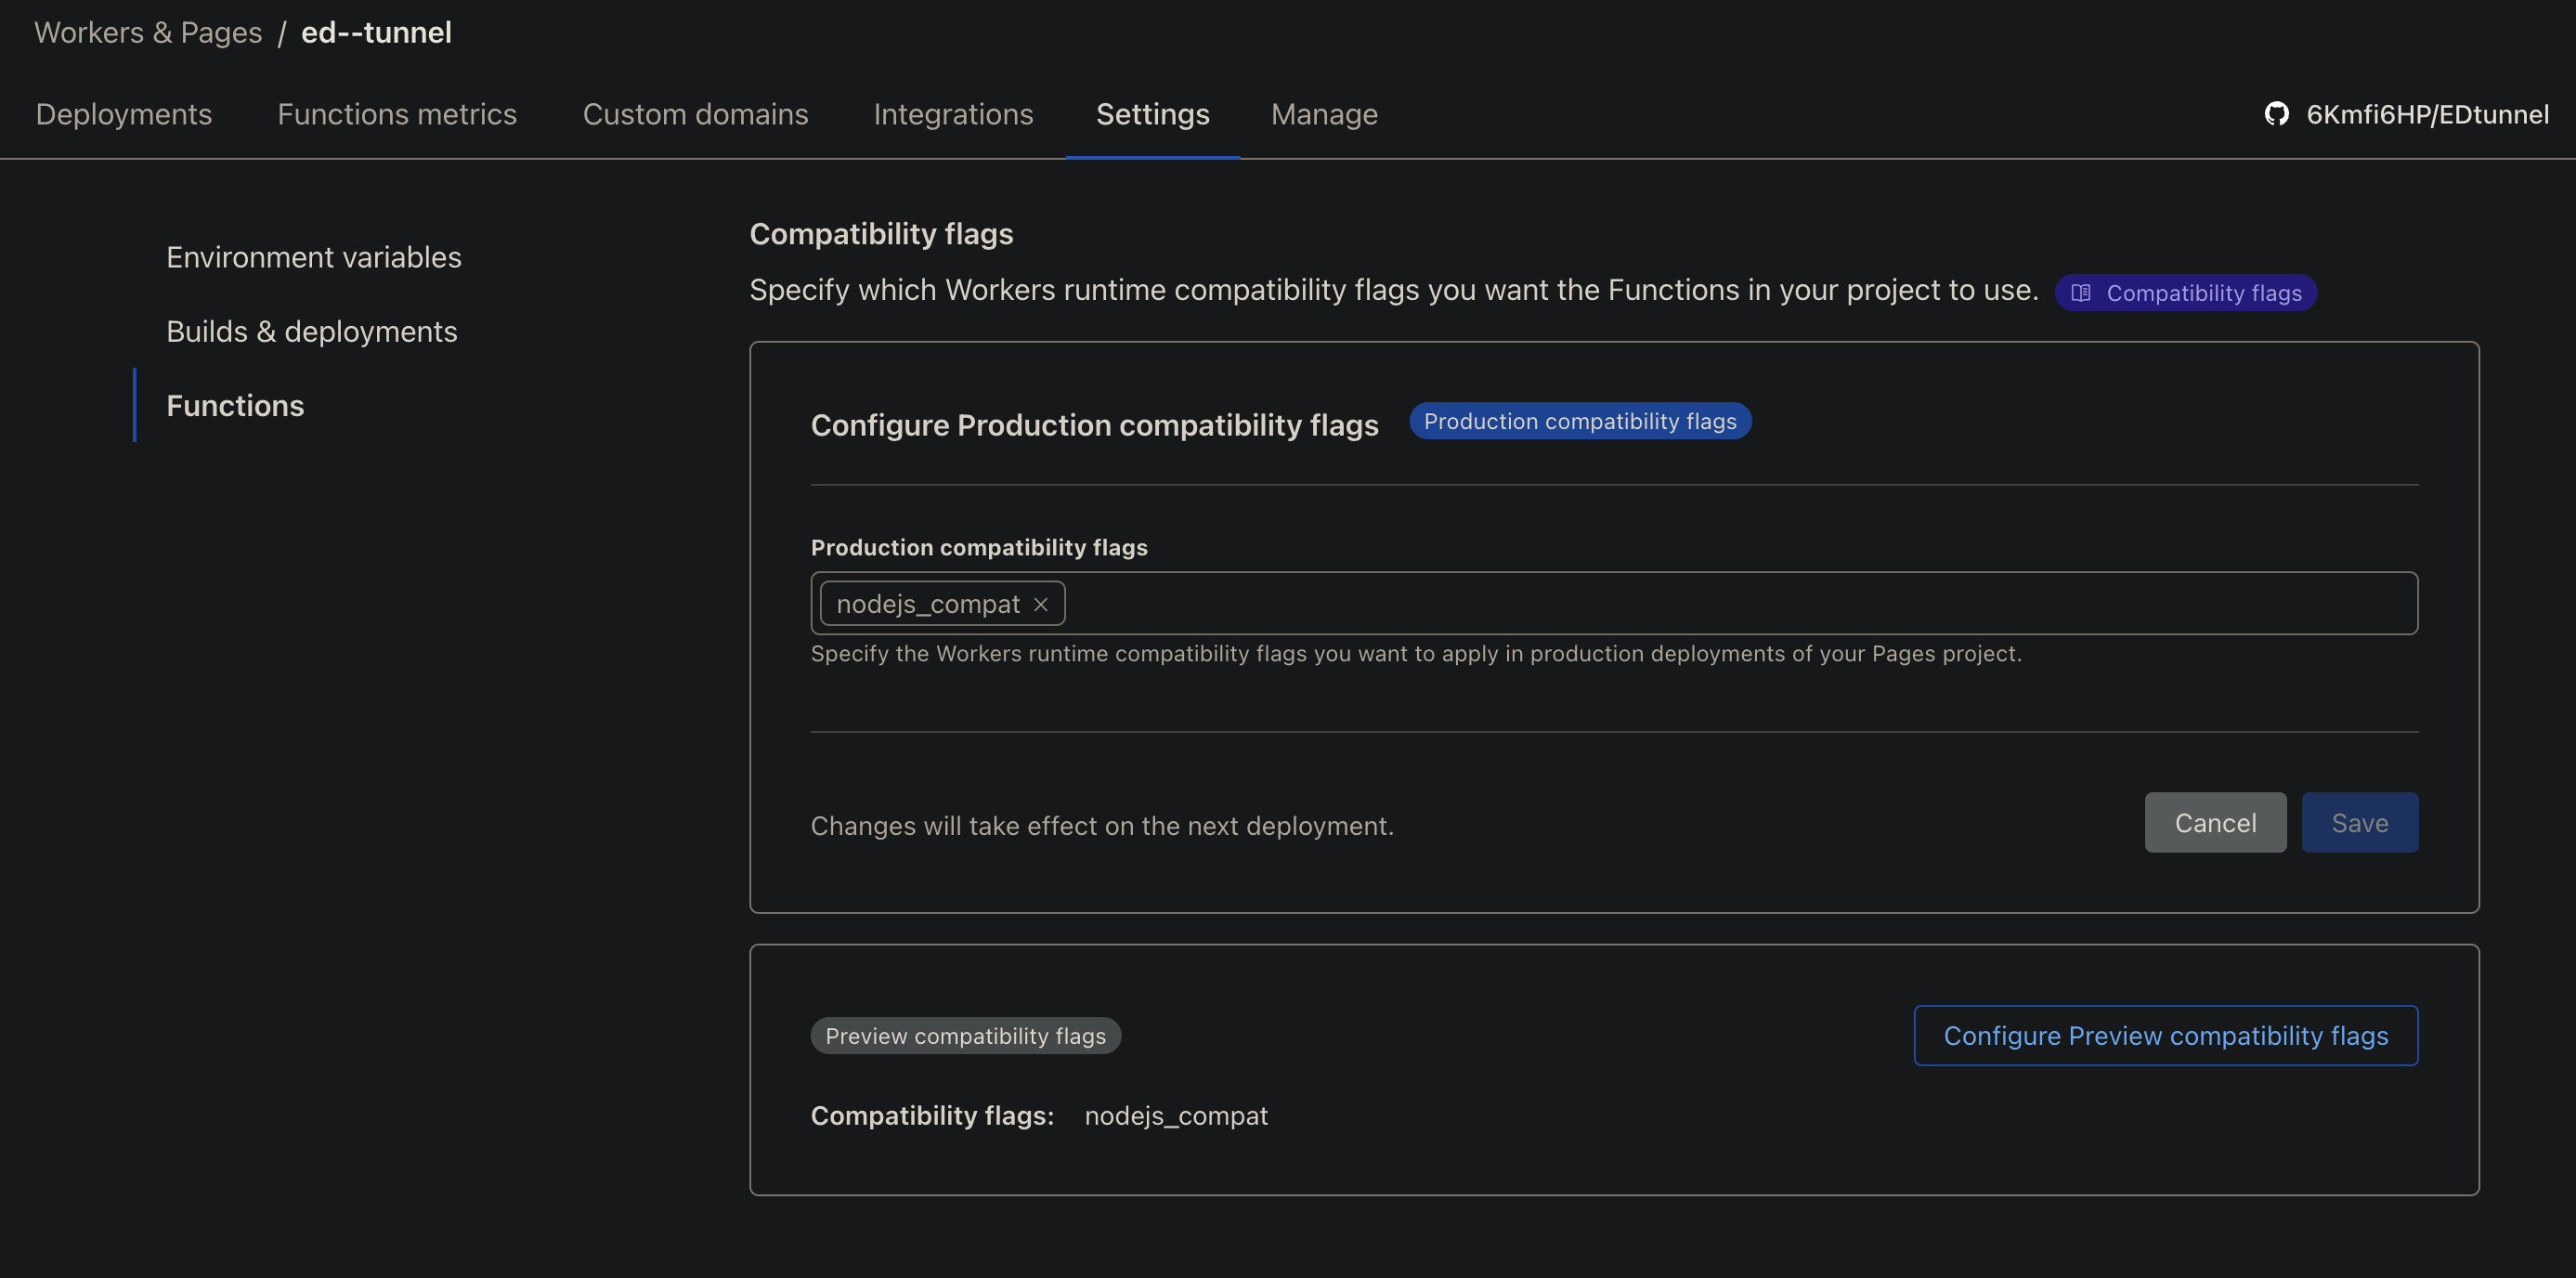Click Configure Preview compatibility flags button
The height and width of the screenshot is (1278, 2576).
2165,1035
